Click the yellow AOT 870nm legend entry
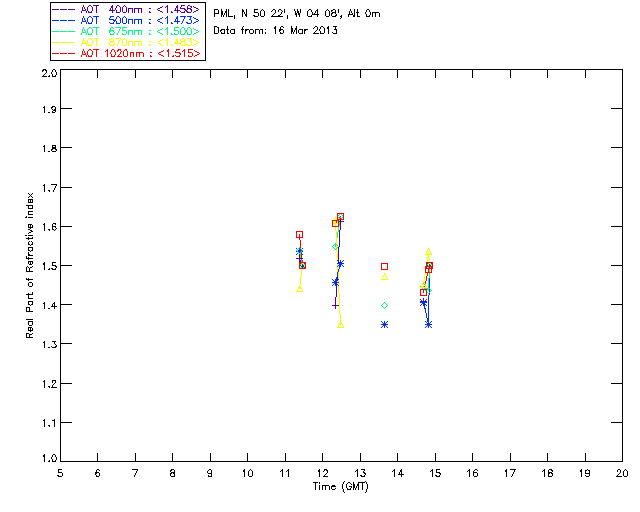This screenshot has height=512, width=640. [127, 42]
